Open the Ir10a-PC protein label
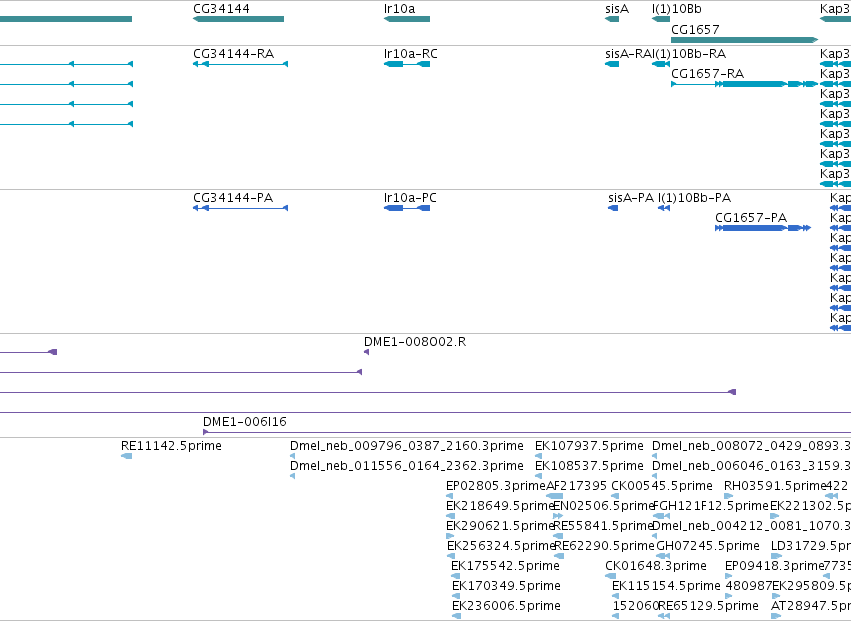 tap(410, 198)
